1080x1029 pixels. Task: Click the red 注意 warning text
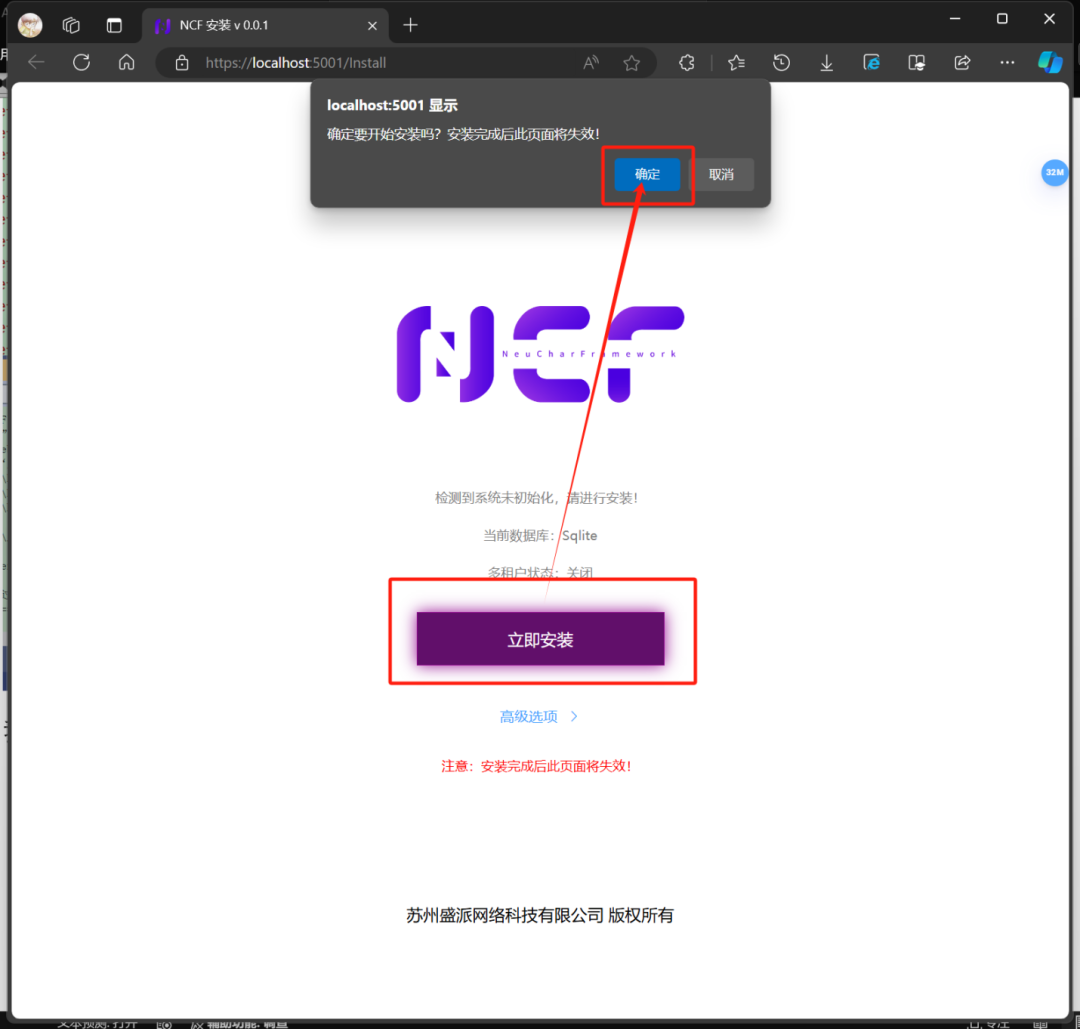tap(537, 766)
